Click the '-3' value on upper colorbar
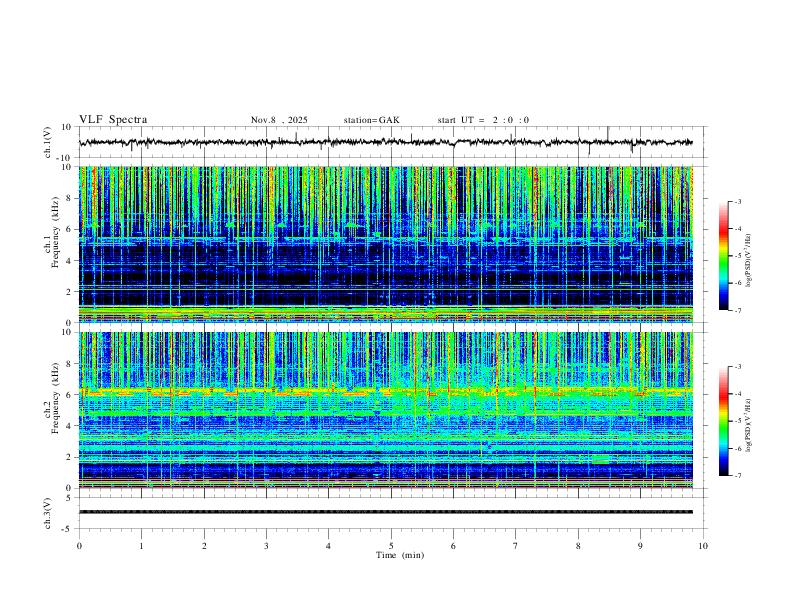792x612 pixels. tap(738, 201)
